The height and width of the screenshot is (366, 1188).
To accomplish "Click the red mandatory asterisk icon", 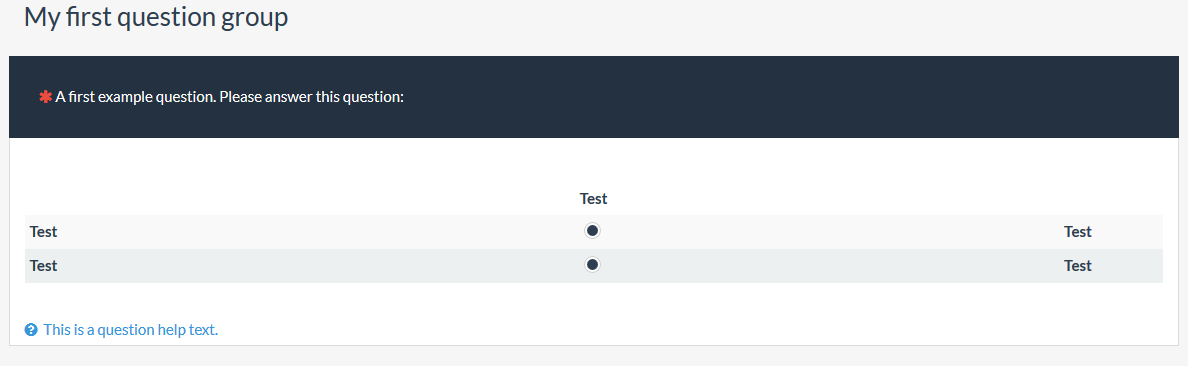I will click(x=45, y=96).
